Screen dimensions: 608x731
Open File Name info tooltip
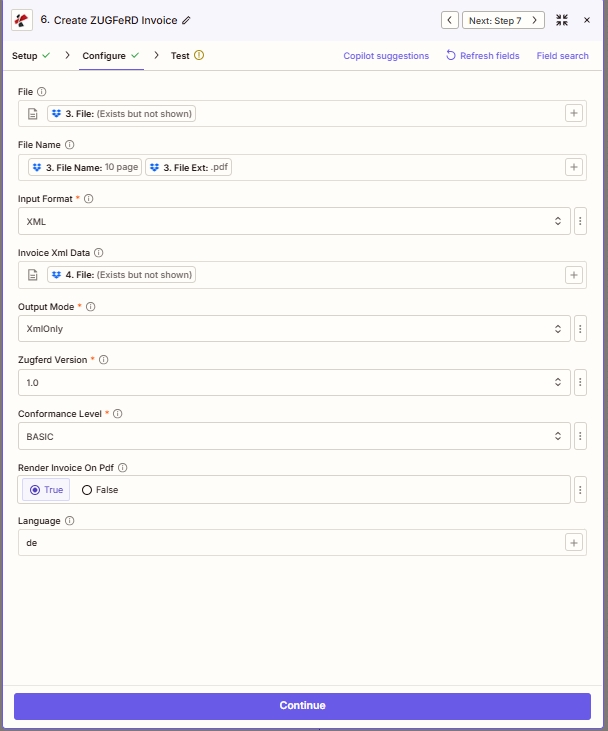[69, 145]
